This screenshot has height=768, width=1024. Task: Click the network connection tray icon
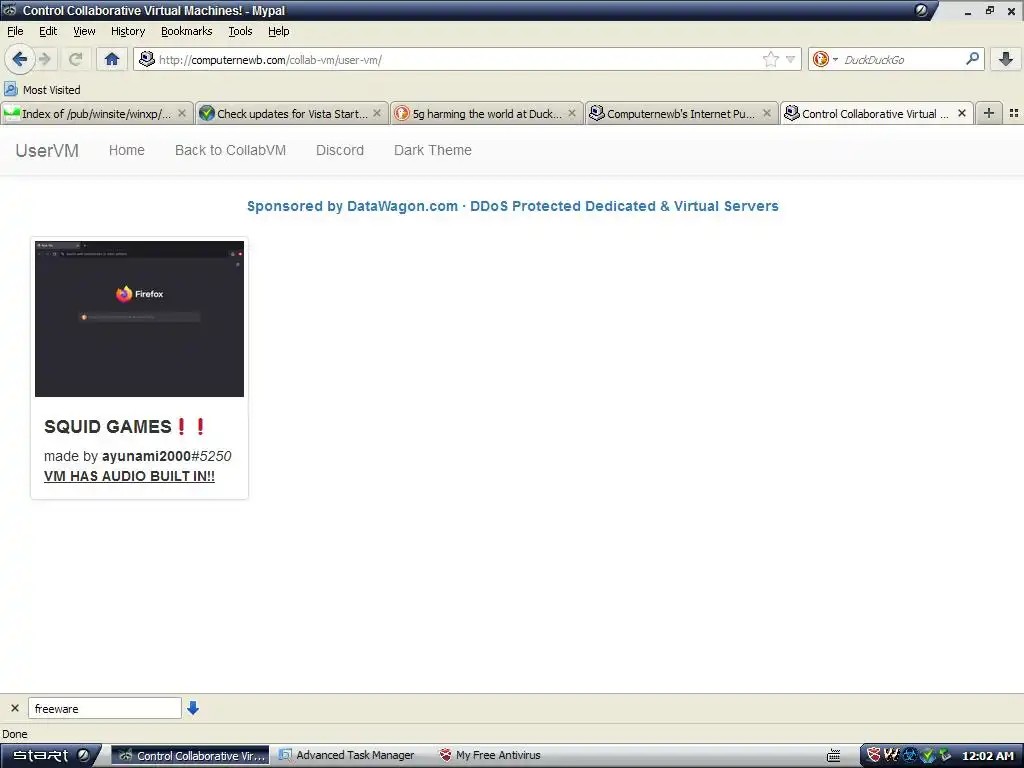tap(944, 756)
